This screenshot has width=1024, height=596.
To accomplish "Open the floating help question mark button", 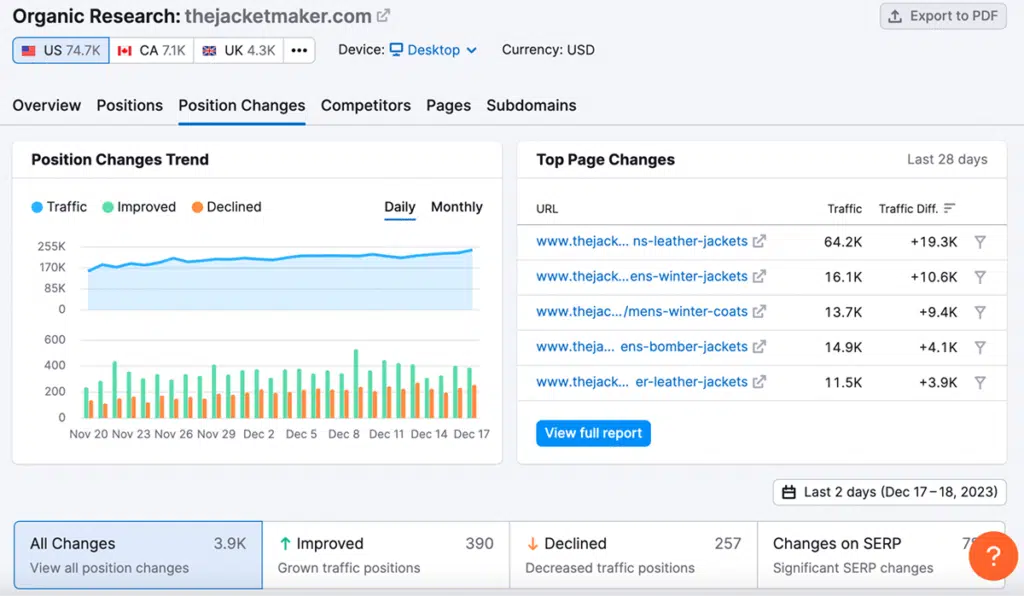I will 993,555.
